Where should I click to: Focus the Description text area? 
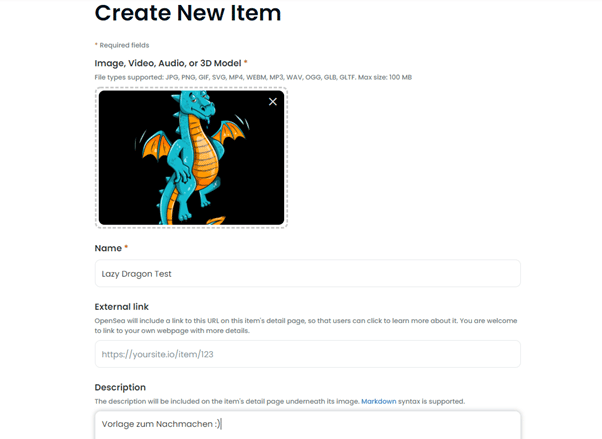308,425
